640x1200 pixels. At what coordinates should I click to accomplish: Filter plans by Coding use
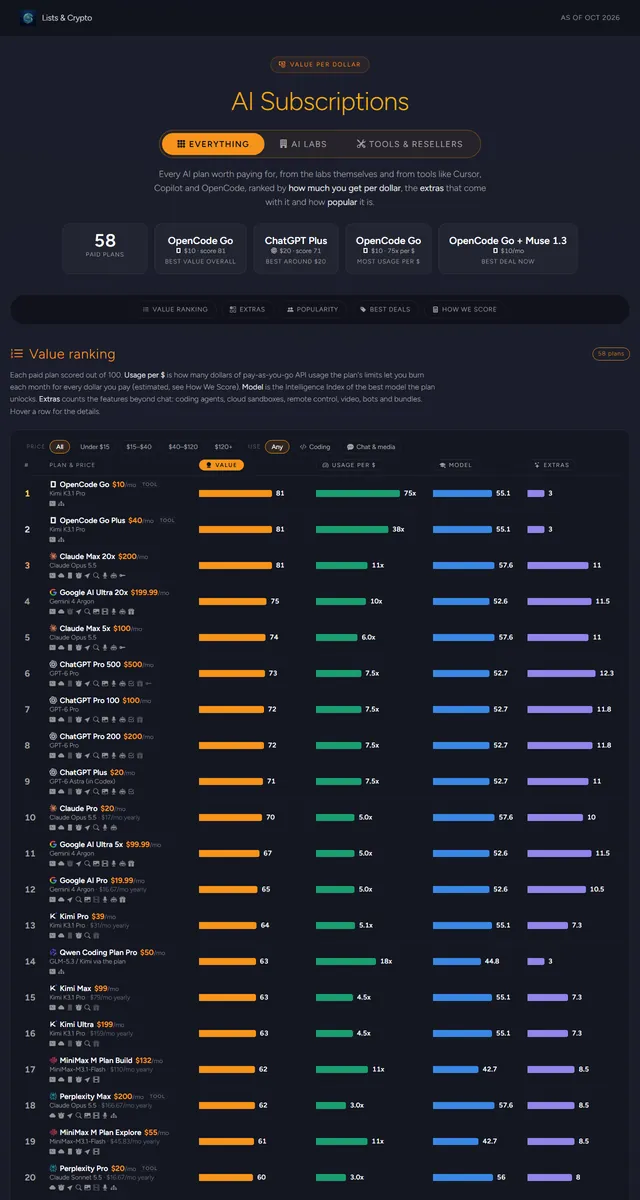click(x=315, y=447)
